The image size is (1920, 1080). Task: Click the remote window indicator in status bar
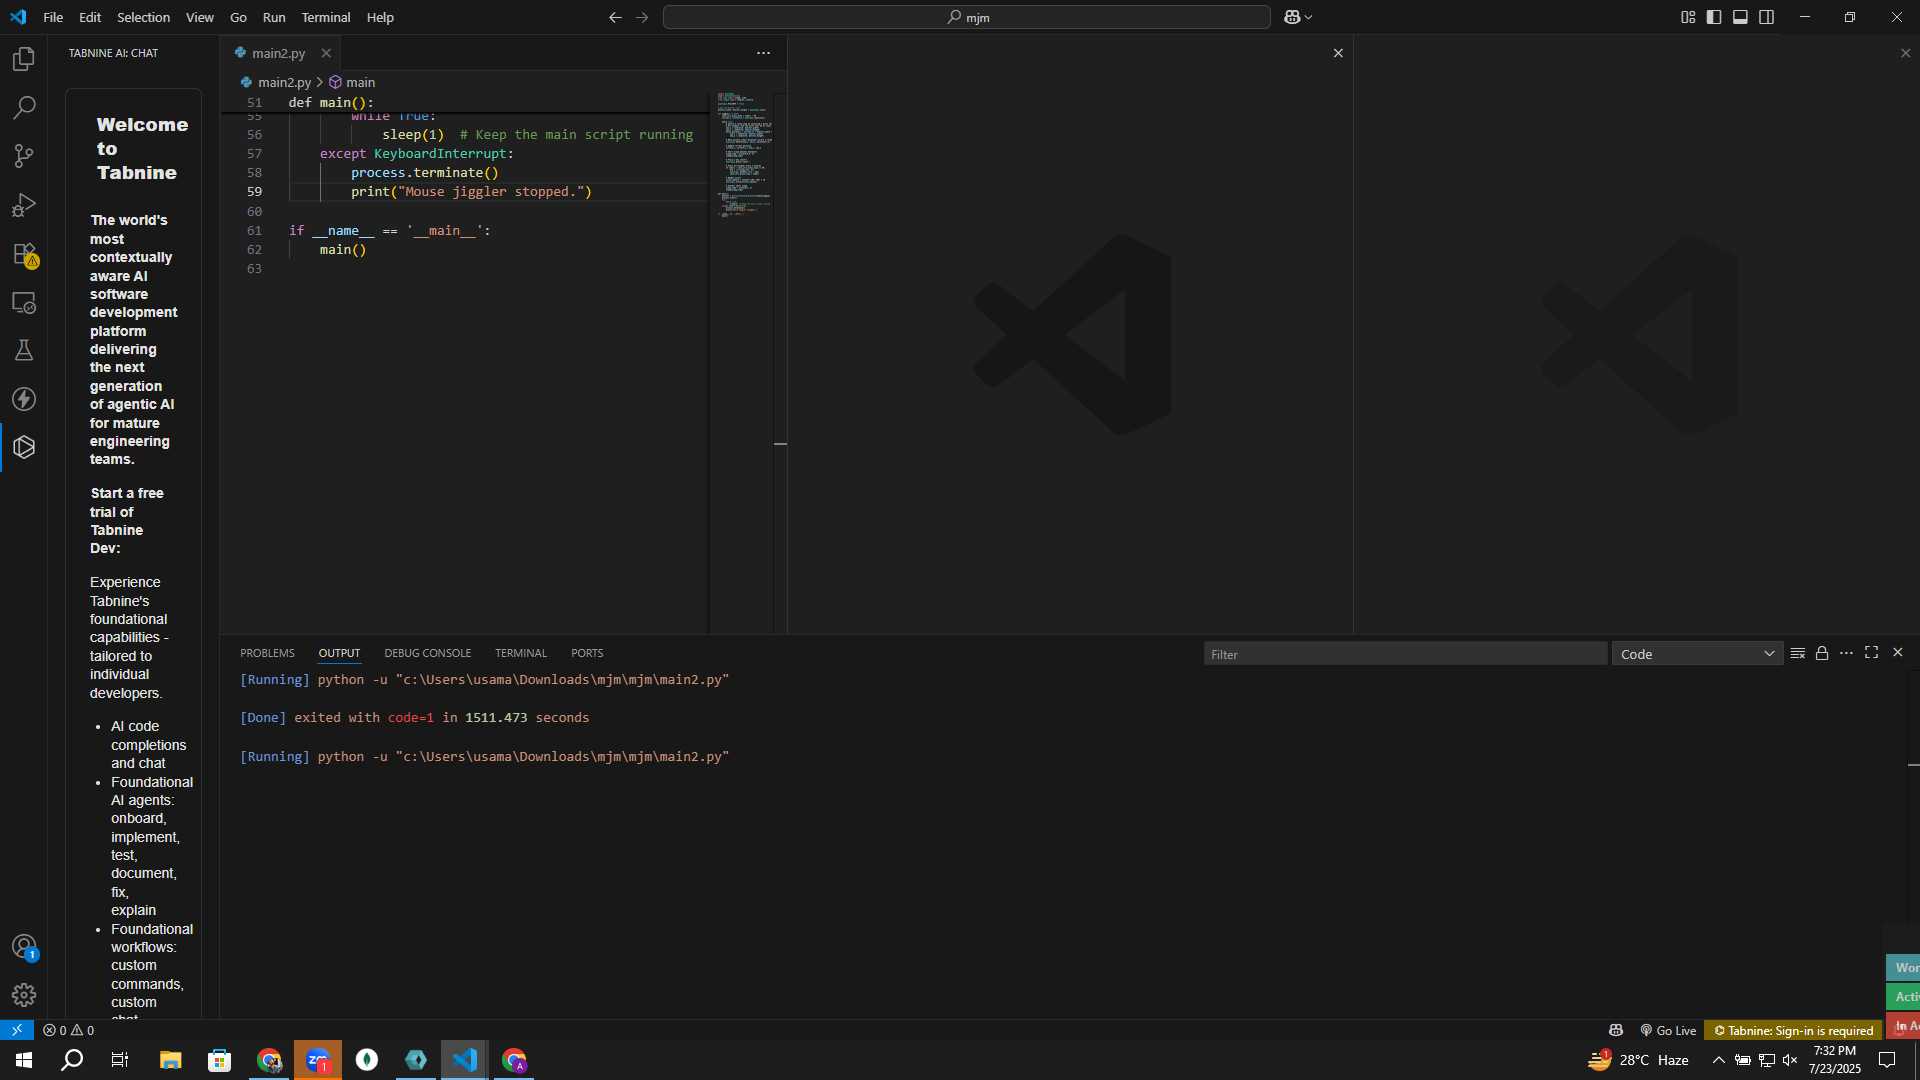[x=17, y=1030]
